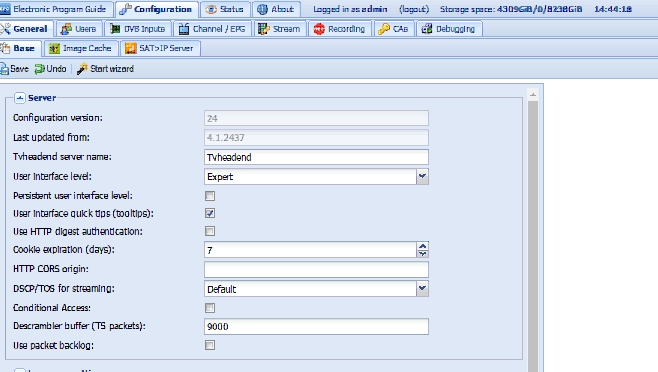Decrease Cookie expiration with down arrow

423,254
